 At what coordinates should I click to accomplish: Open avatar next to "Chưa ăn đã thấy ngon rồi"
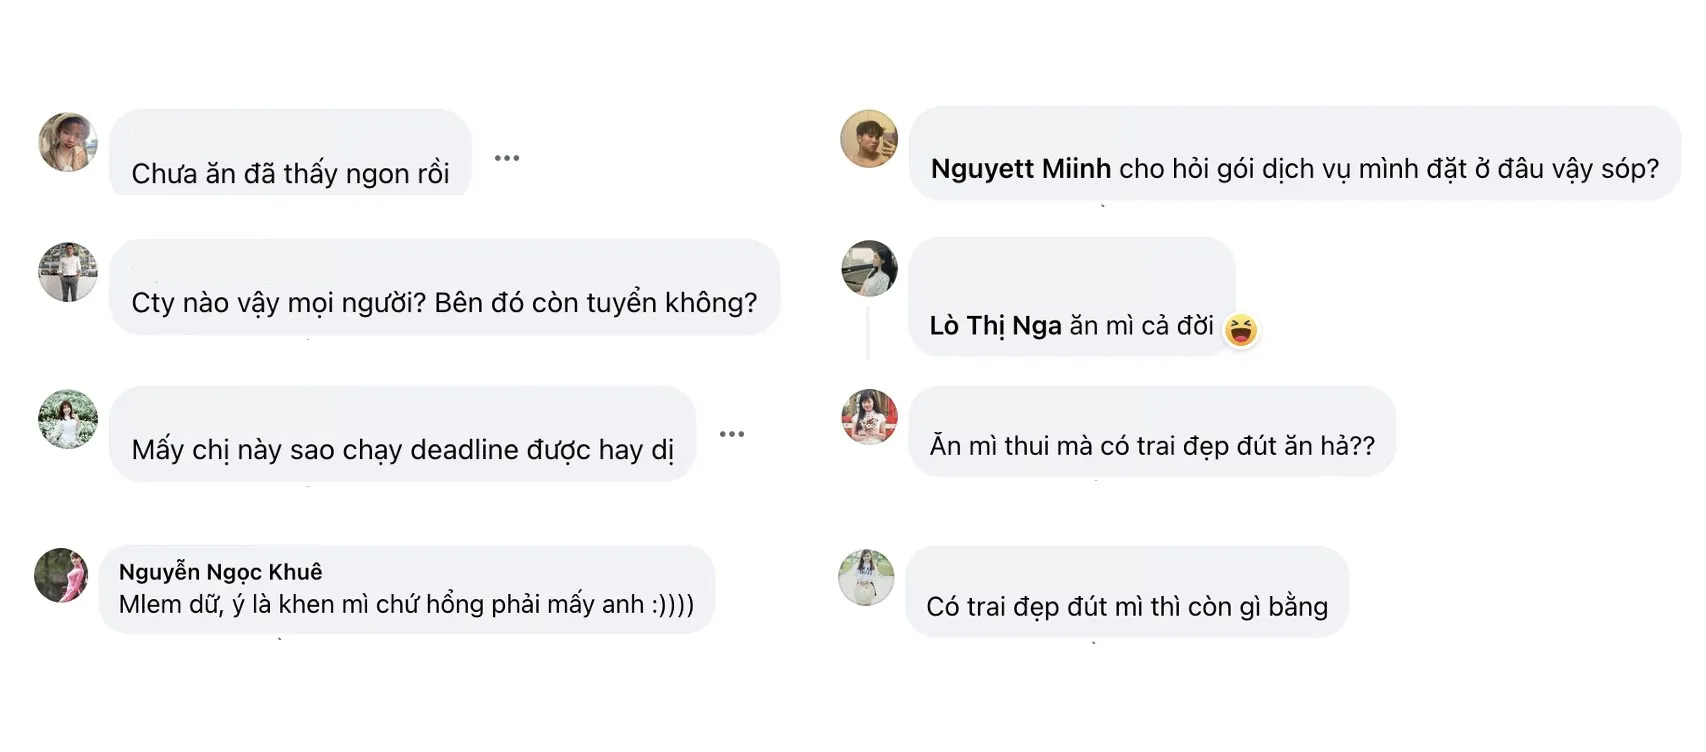pos(68,142)
